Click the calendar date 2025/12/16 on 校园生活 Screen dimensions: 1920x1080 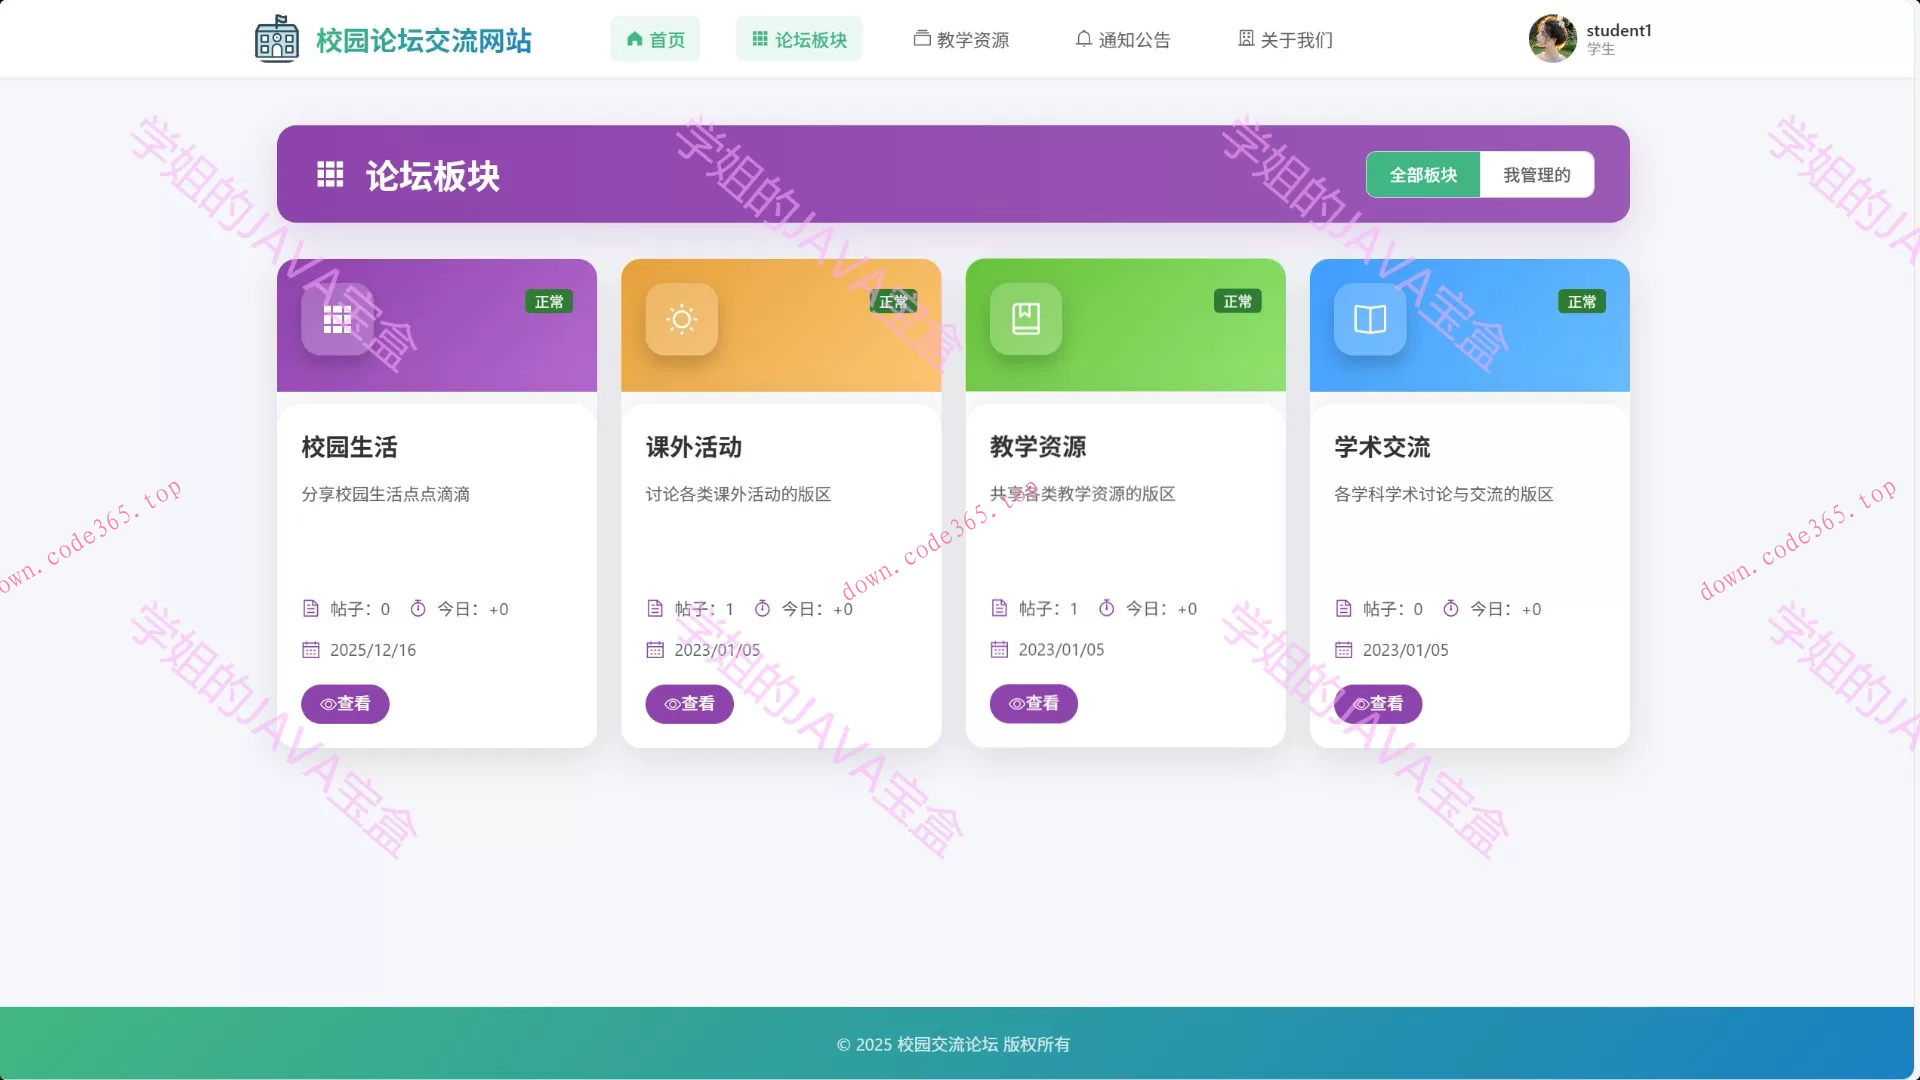click(x=372, y=649)
